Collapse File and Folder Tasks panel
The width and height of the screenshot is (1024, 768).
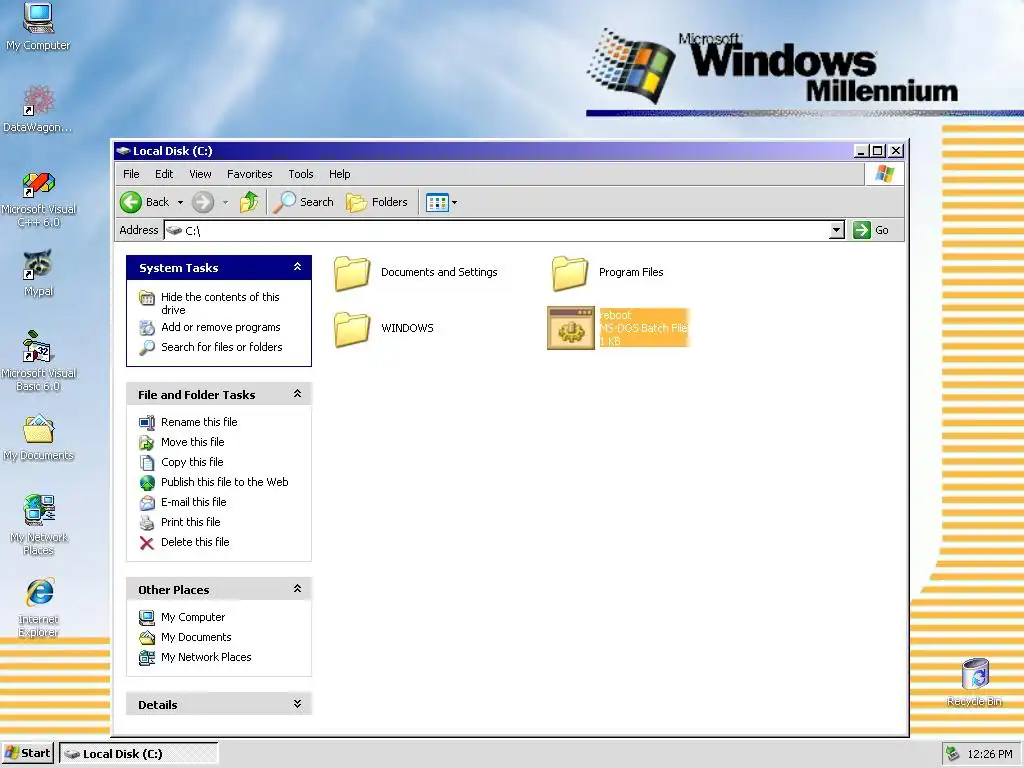[297, 394]
